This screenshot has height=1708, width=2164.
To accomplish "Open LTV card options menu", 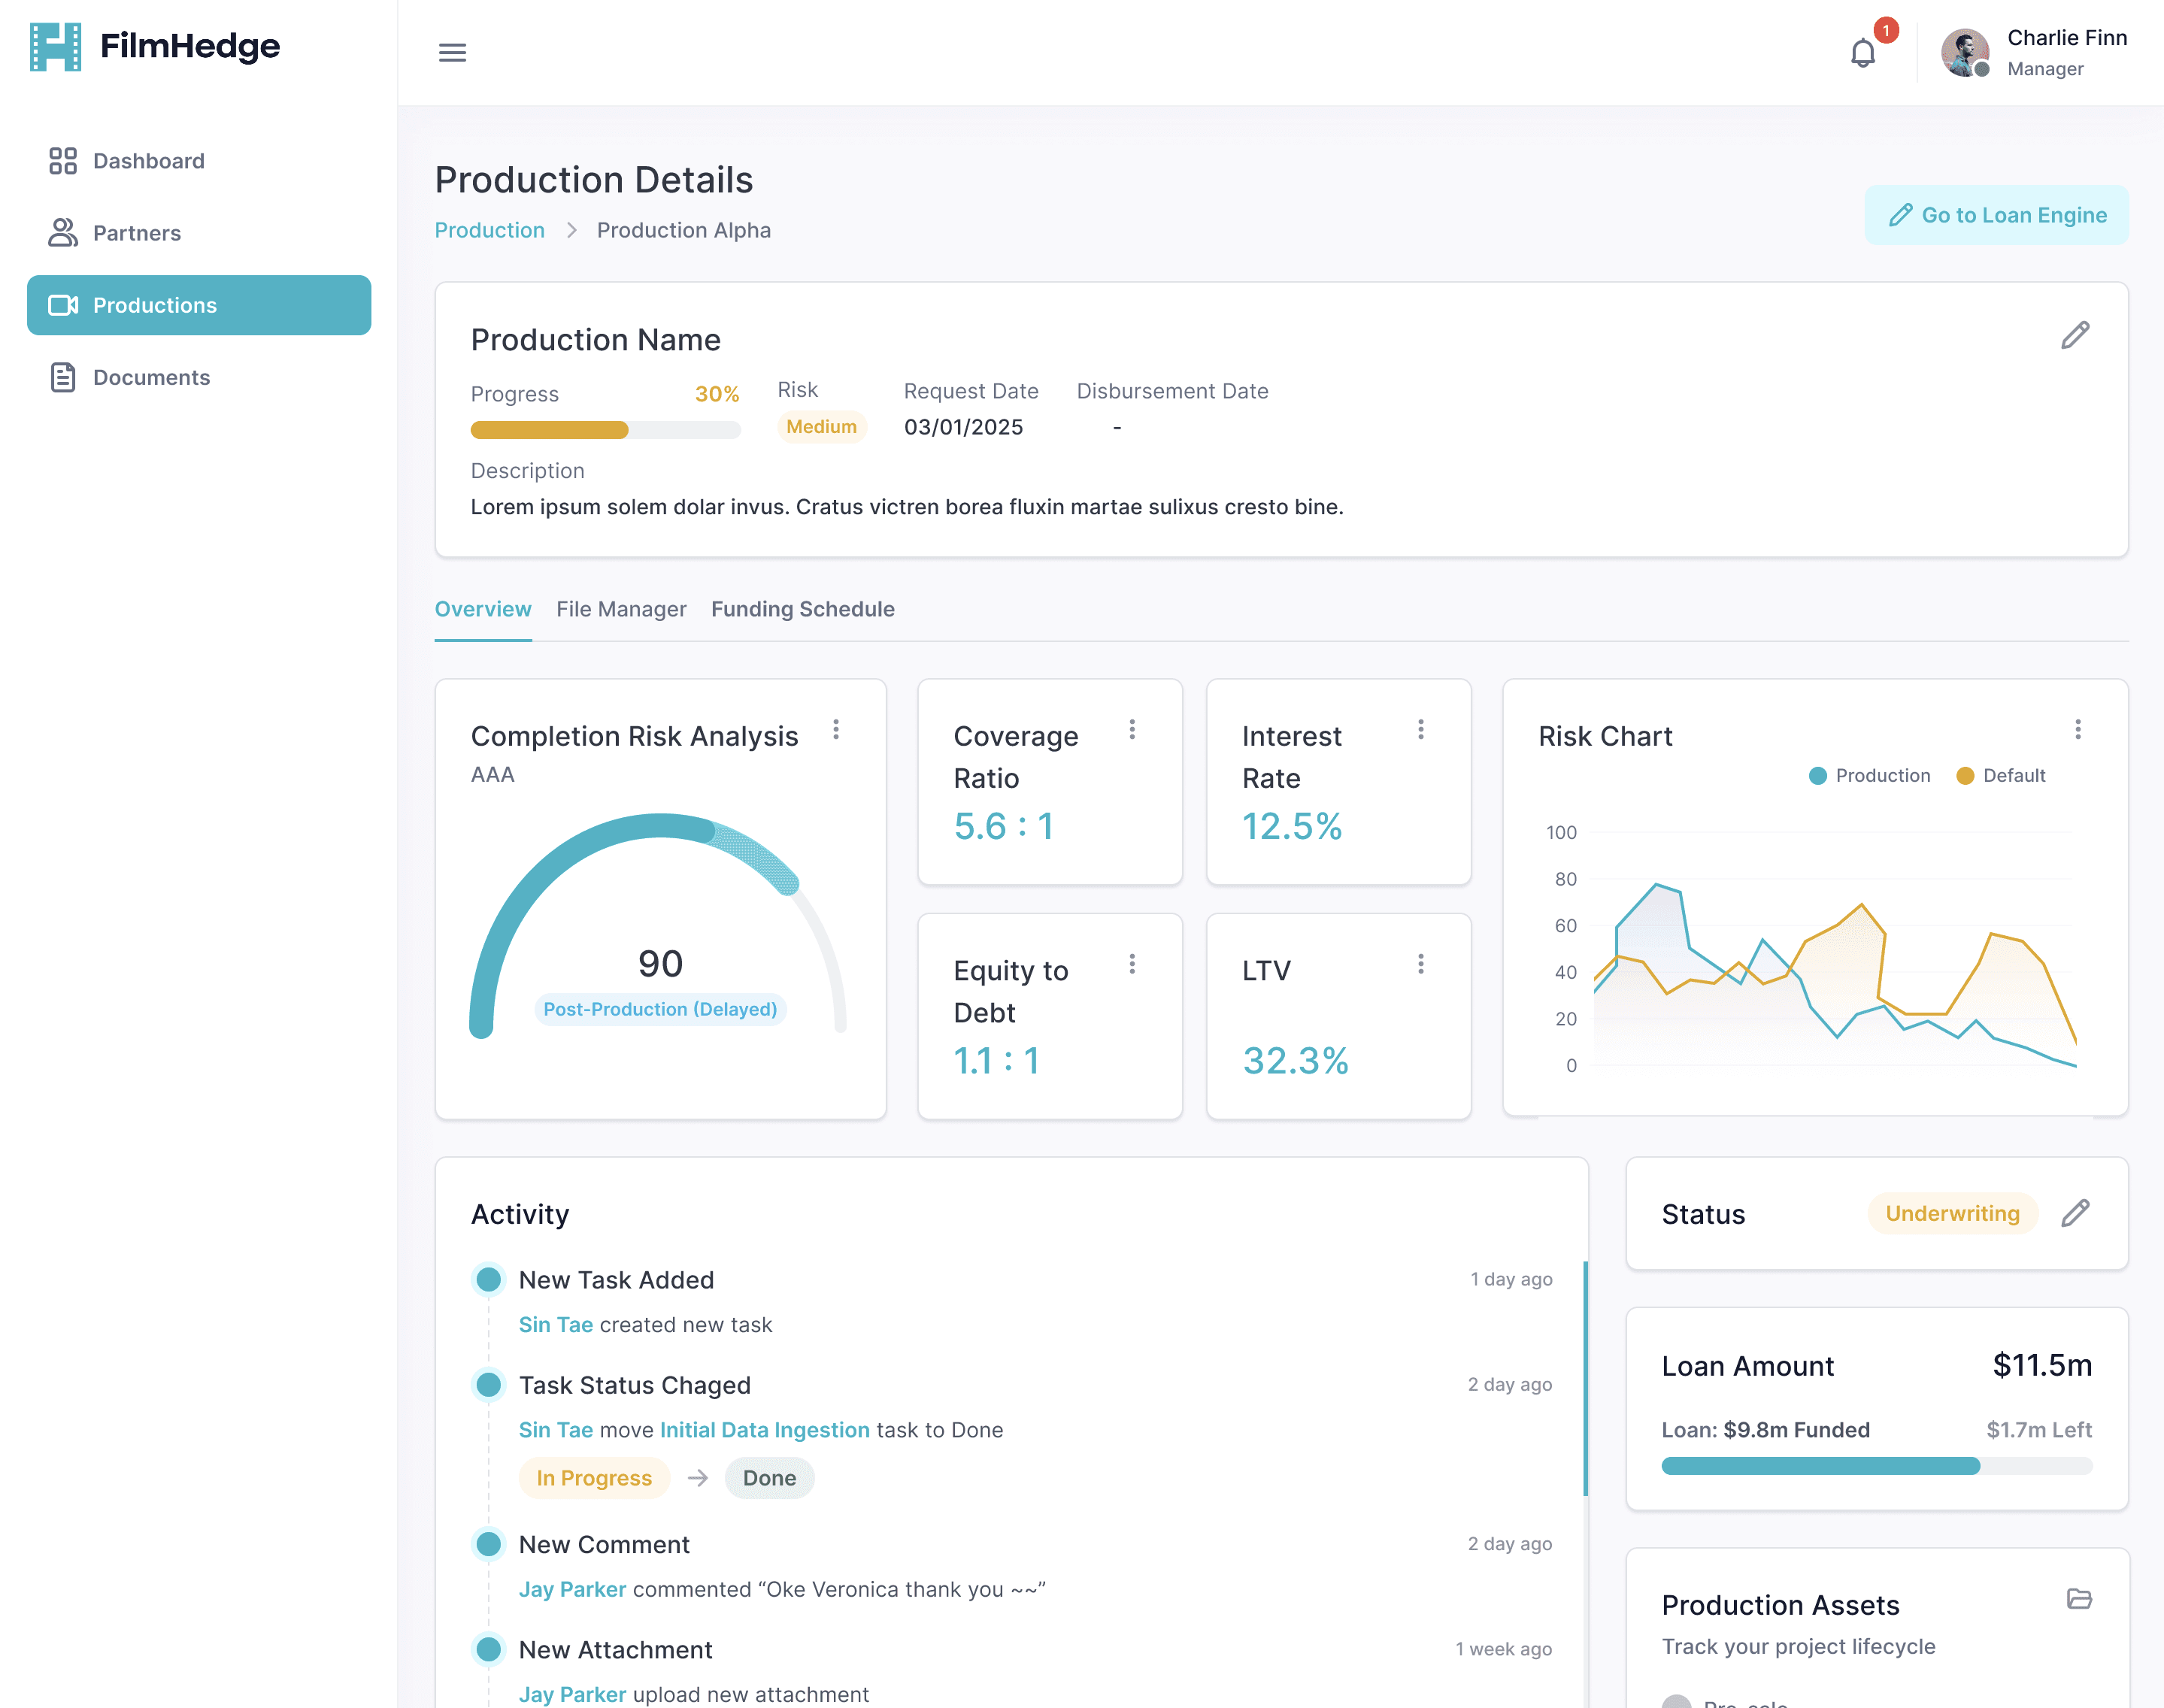I will tap(1420, 964).
